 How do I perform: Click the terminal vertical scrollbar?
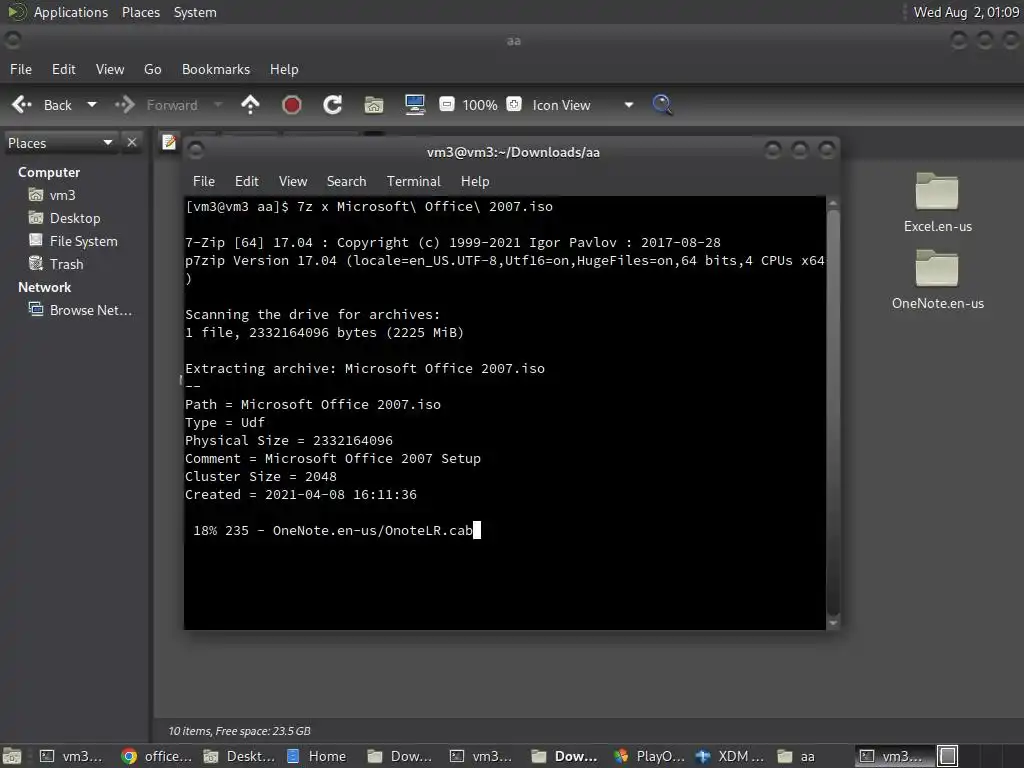(x=833, y=413)
